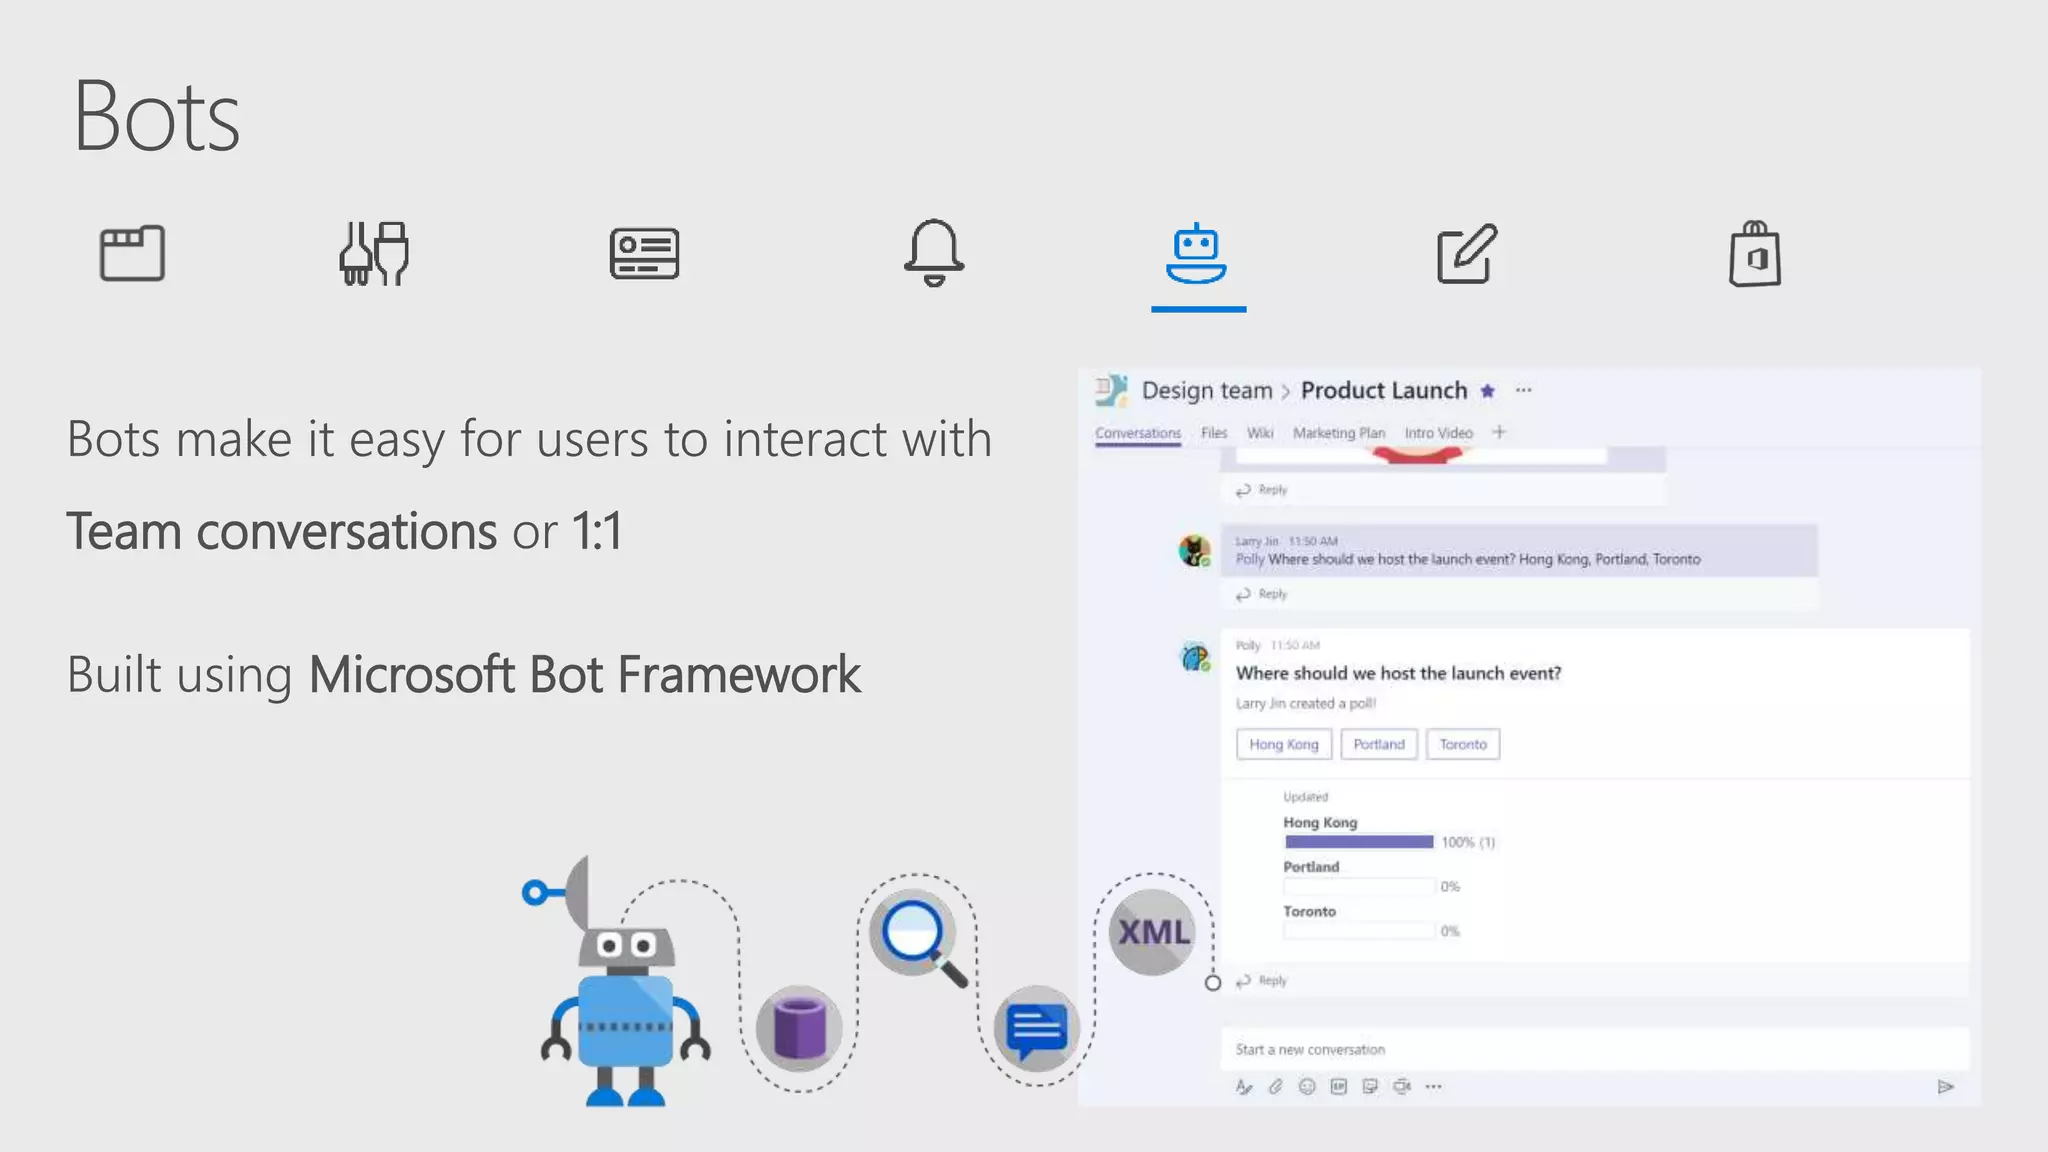This screenshot has width=2048, height=1152.
Task: Attach a file with paperclip icon
Action: coord(1275,1086)
